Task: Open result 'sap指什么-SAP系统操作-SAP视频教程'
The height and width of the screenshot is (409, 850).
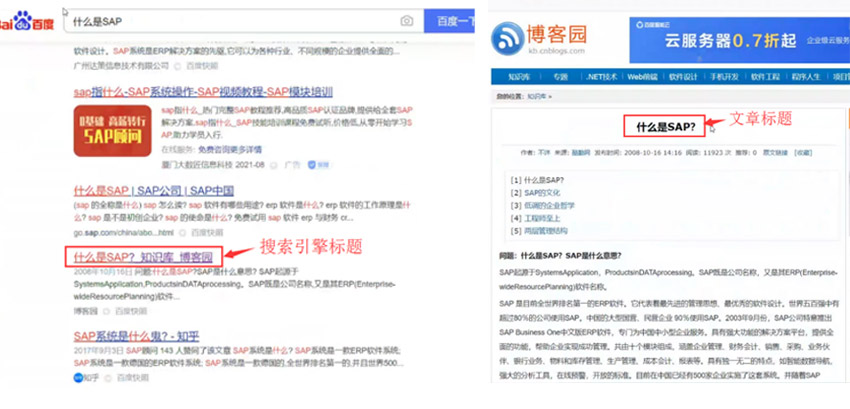Action: (203, 92)
